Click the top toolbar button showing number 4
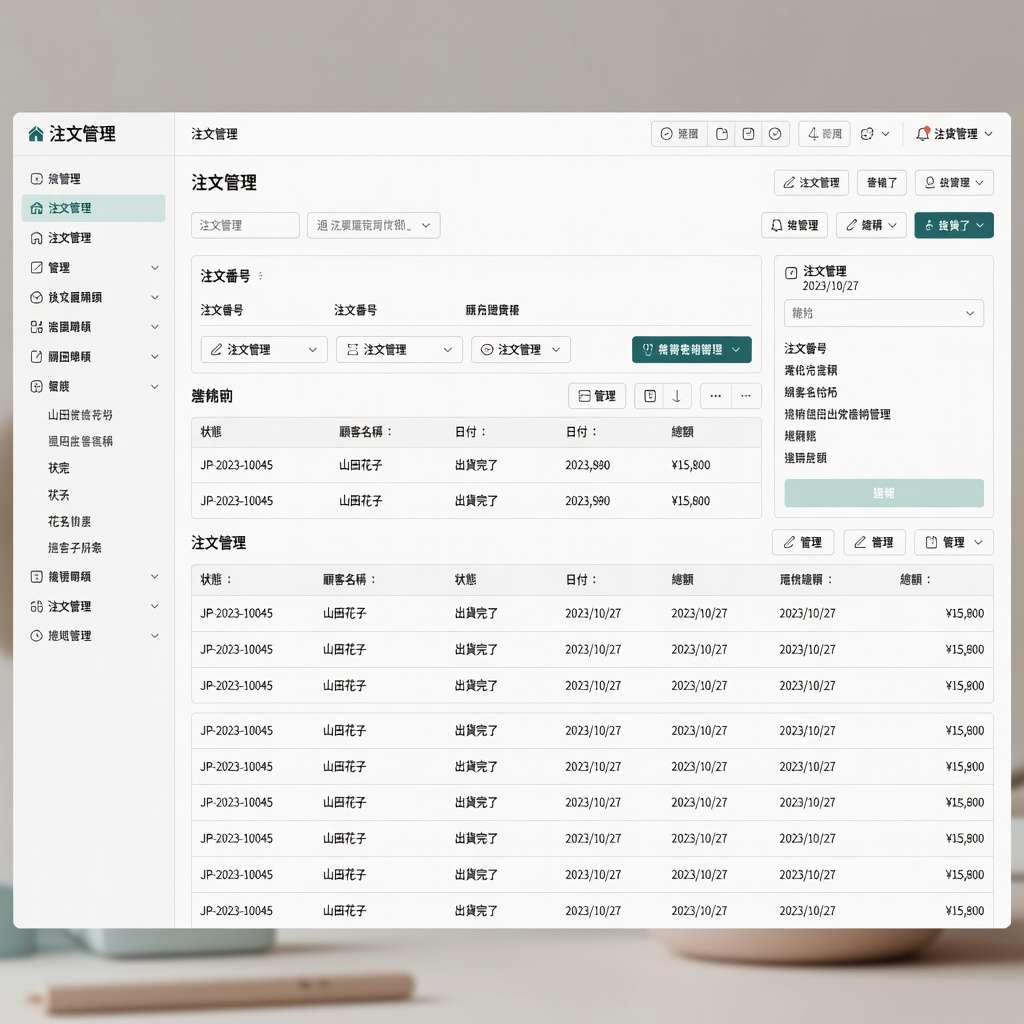Screen dimensions: 1024x1024 point(824,134)
